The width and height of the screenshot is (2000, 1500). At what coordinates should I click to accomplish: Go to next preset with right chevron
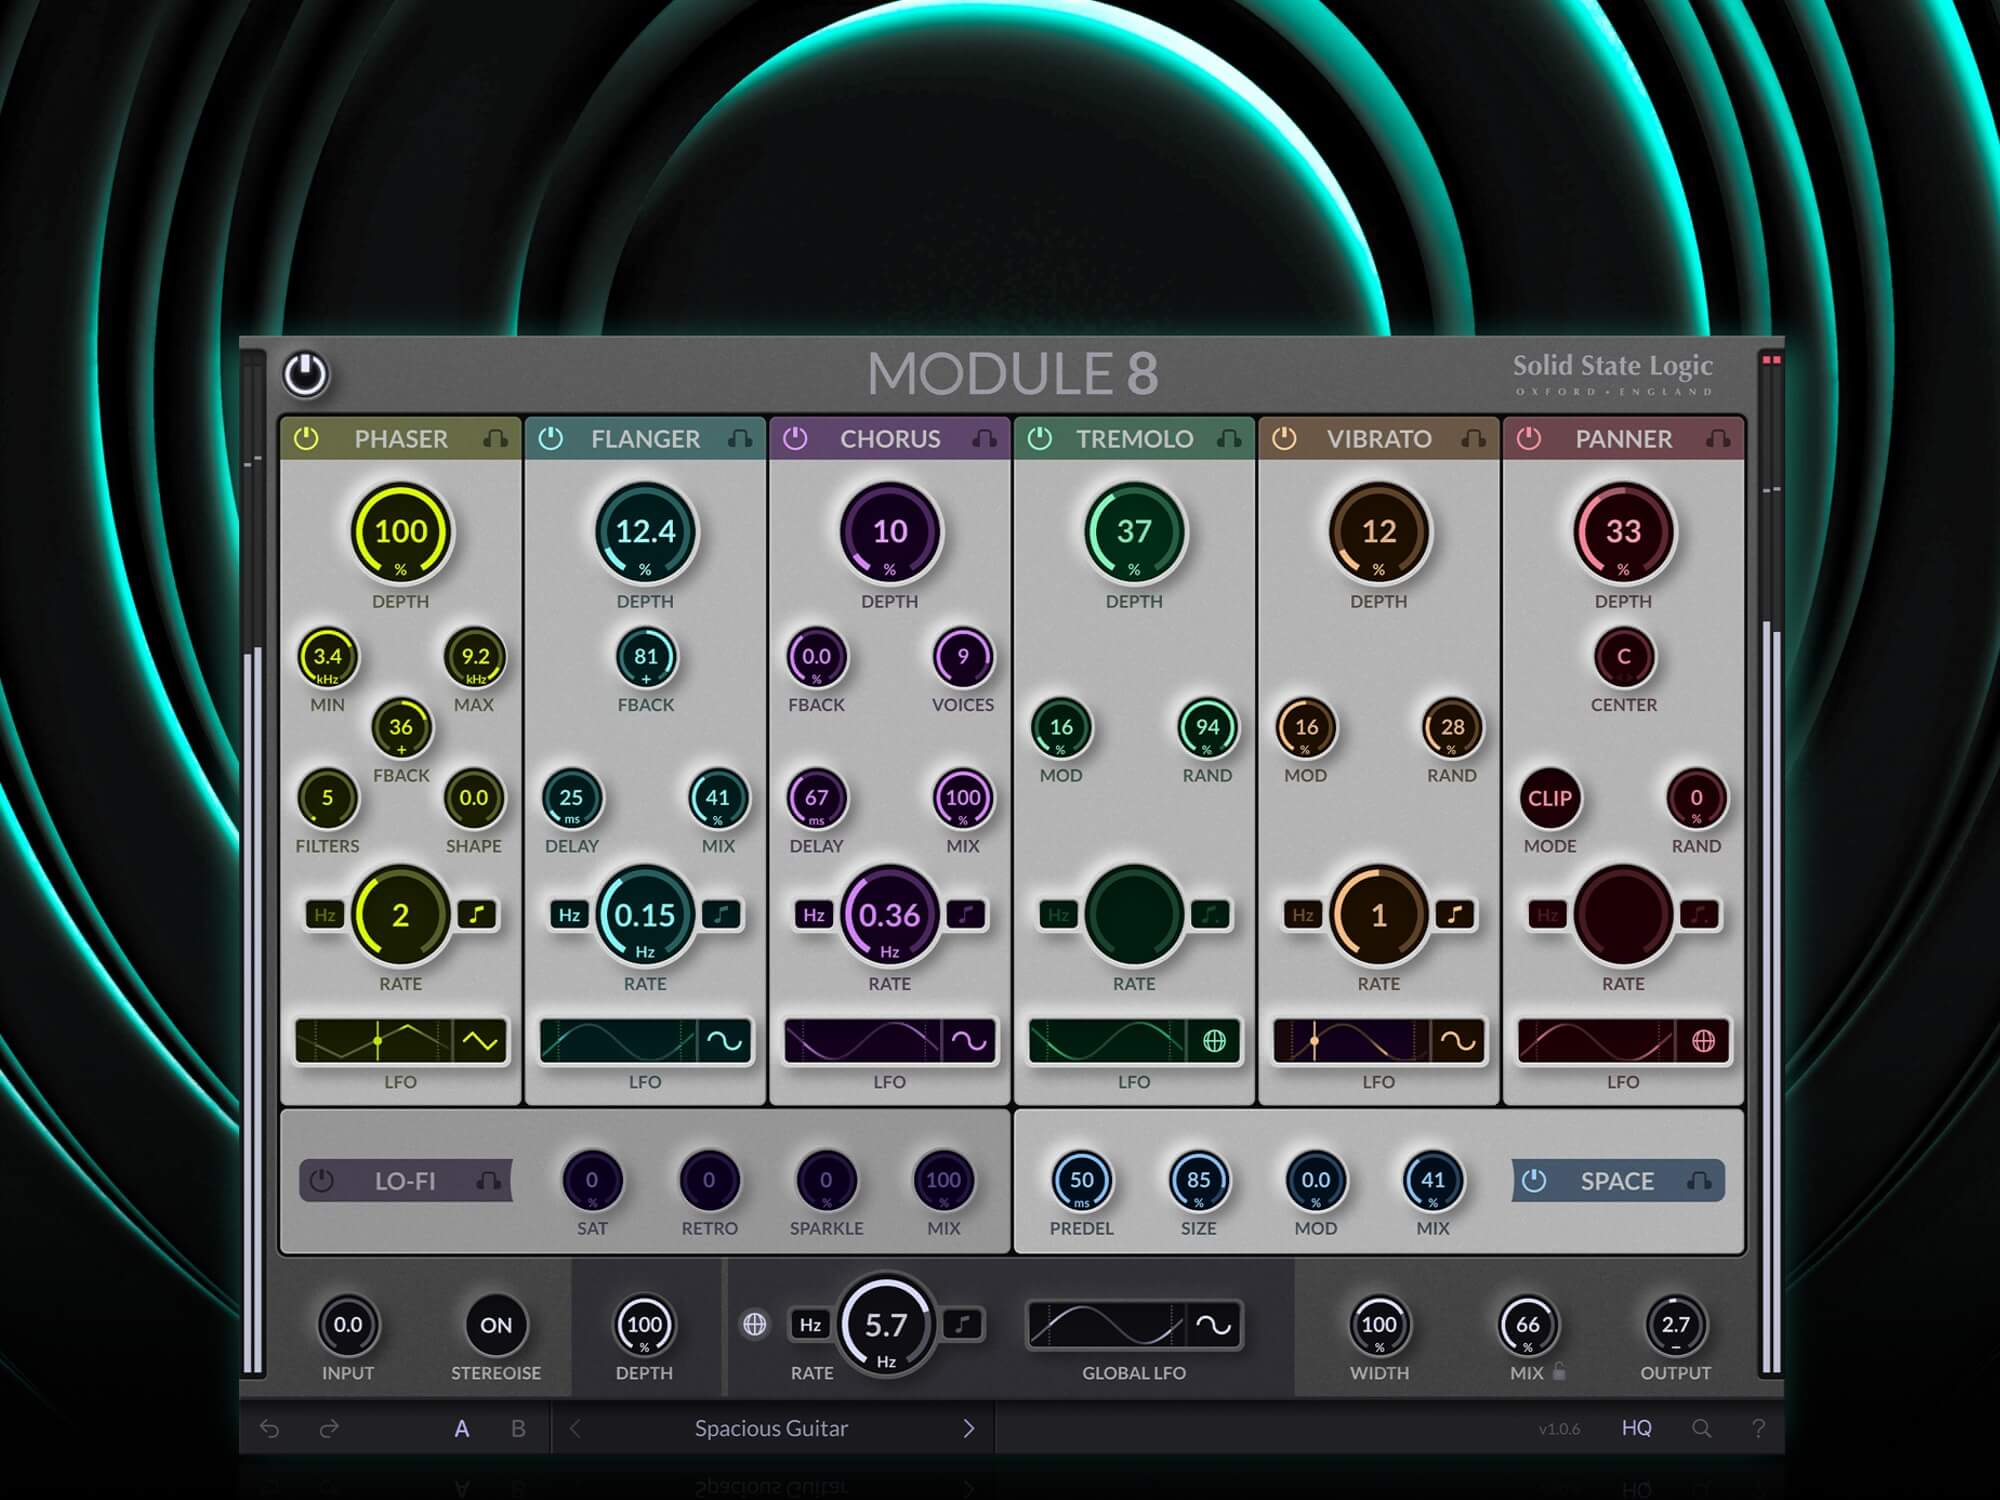coord(968,1429)
